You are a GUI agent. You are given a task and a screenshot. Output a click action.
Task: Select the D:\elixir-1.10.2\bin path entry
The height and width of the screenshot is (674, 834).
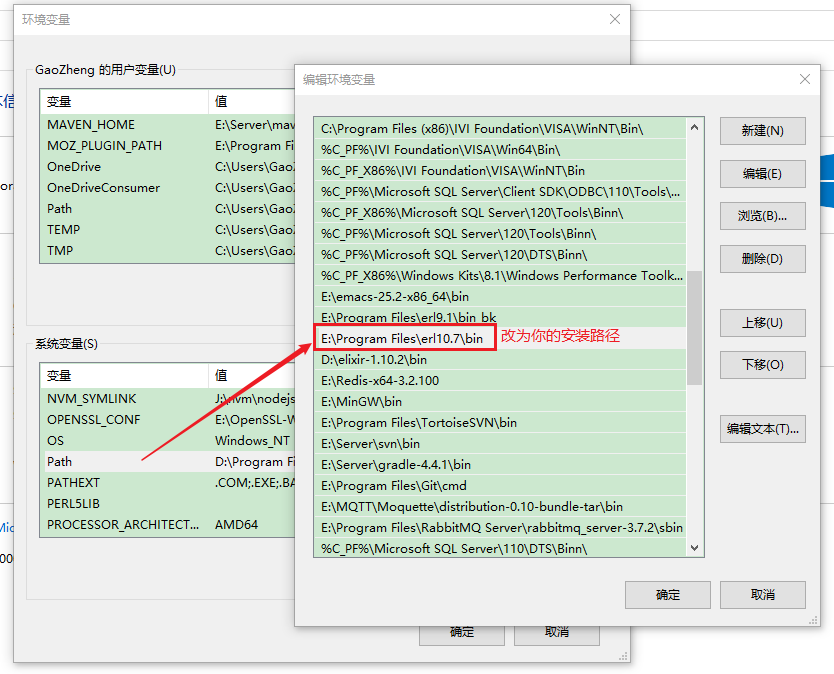coord(405,359)
